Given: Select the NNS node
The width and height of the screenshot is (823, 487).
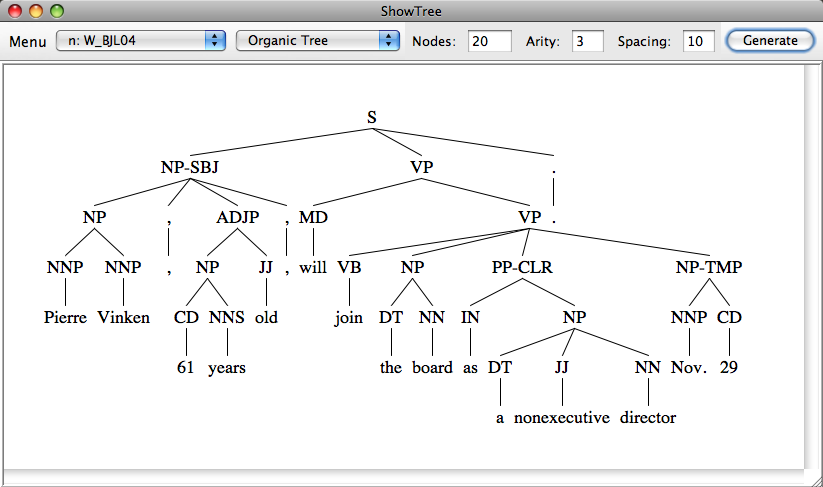Looking at the screenshot, I should click(x=227, y=317).
